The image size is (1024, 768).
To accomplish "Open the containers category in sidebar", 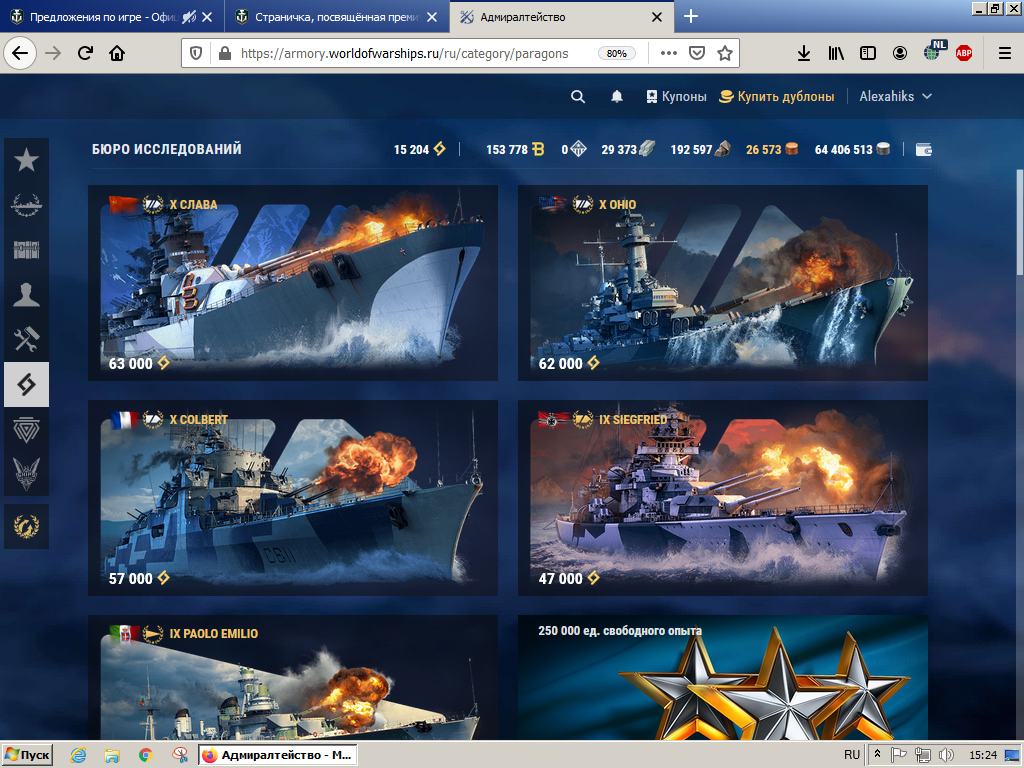I will [x=26, y=249].
